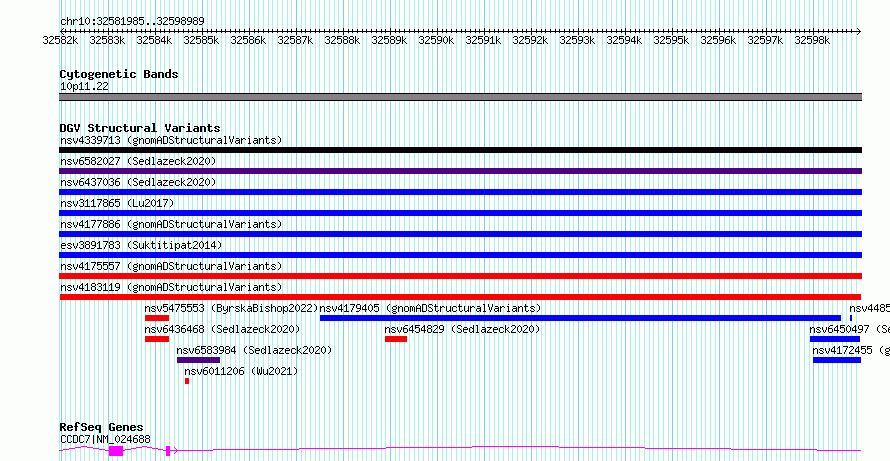Image resolution: width=890 pixels, height=461 pixels.
Task: Select the red bar under nsv4183119
Action: click(460, 297)
